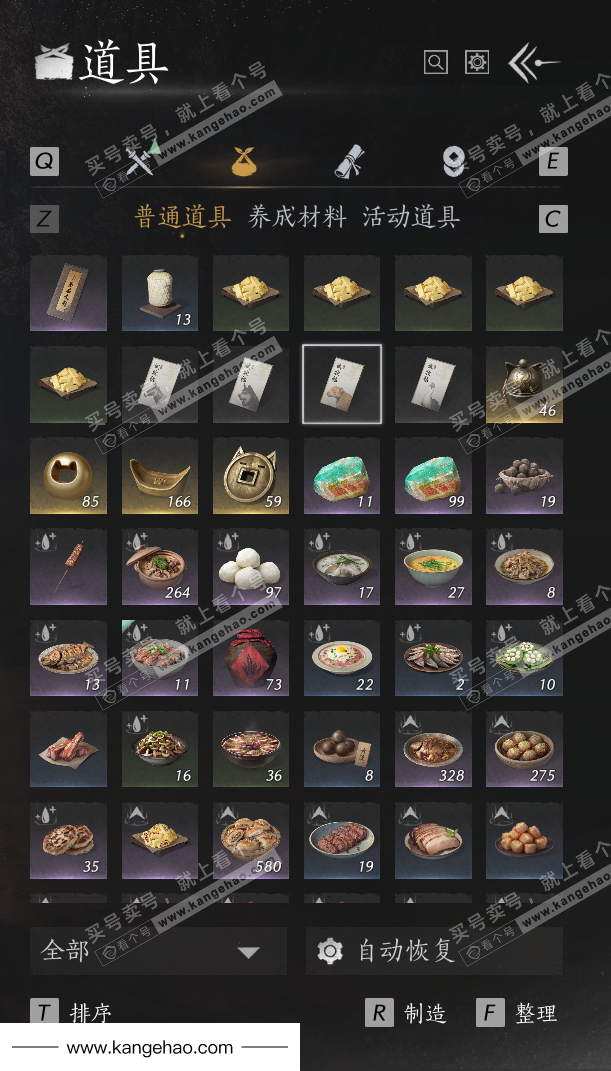Open settings gear next to search

(477, 62)
